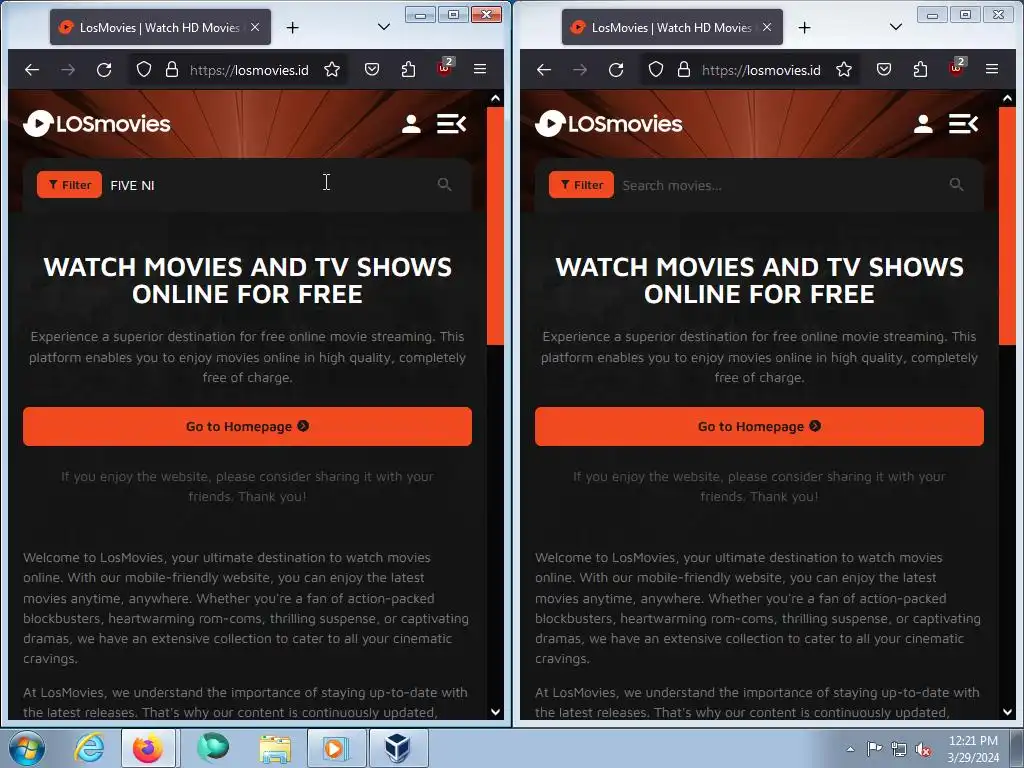The image size is (1024, 768).
Task: Open Windows Explorer folder on taskbar
Action: [x=275, y=748]
